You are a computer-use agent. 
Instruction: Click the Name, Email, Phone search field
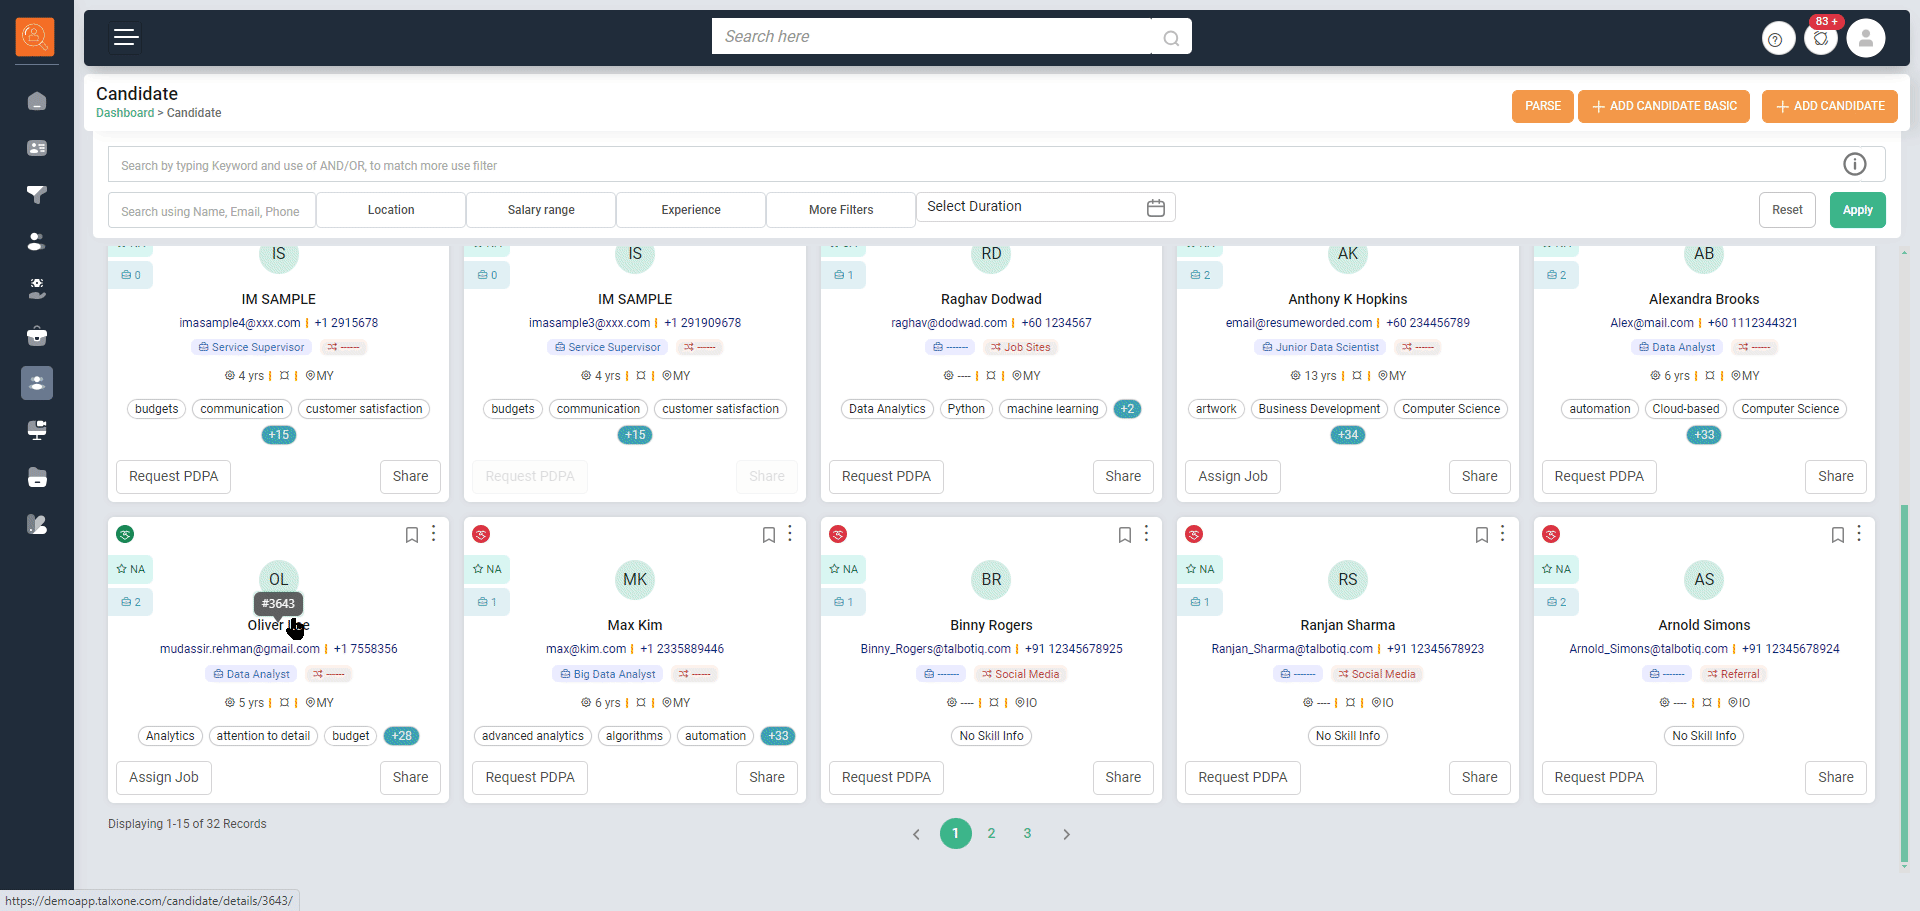[211, 211]
